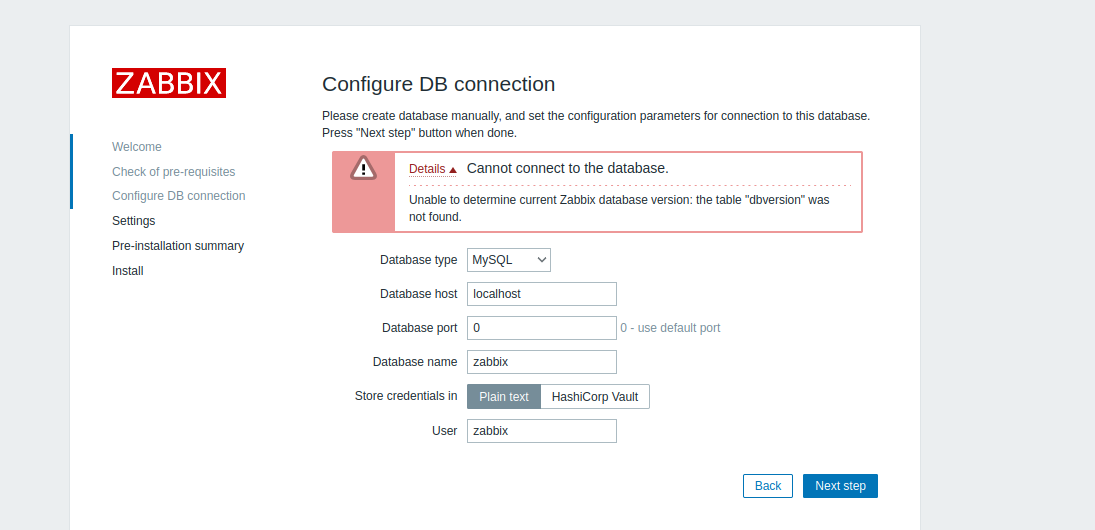Collapse the error Details section
Image resolution: width=1095 pixels, height=530 pixels.
pyautogui.click(x=432, y=169)
